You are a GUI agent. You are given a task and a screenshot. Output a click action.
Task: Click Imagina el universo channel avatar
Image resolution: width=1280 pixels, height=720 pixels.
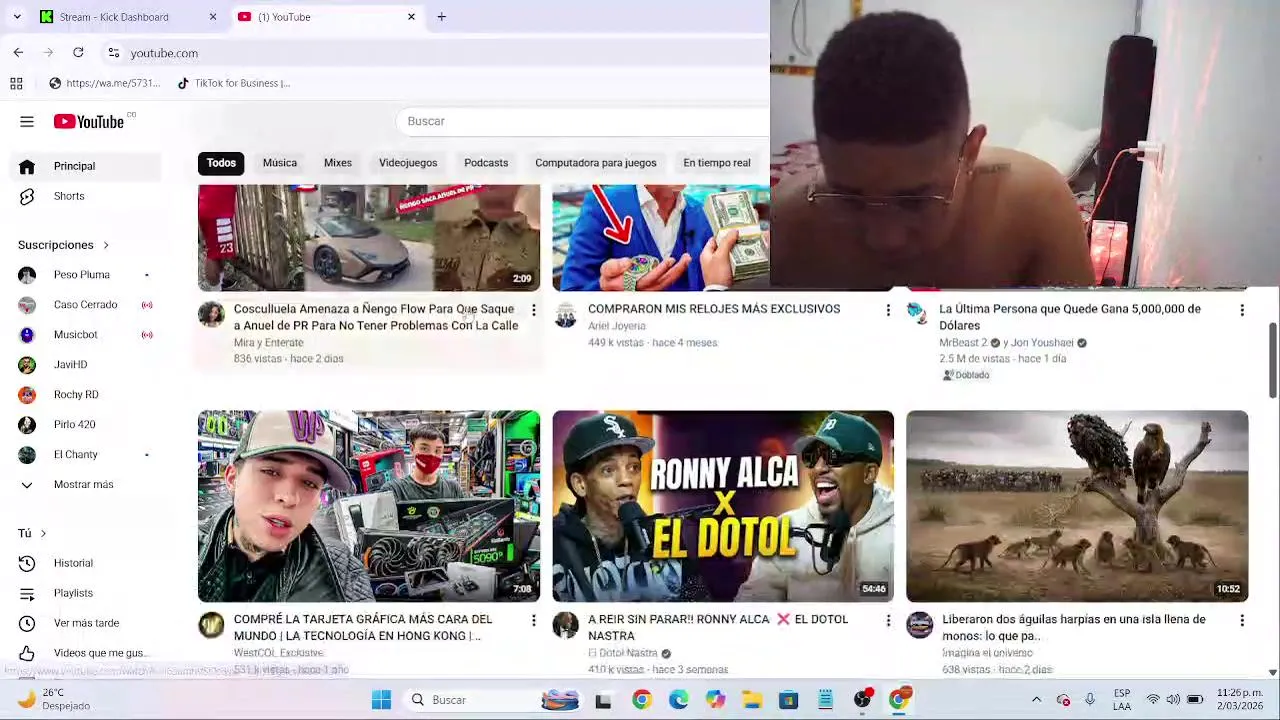coord(919,625)
